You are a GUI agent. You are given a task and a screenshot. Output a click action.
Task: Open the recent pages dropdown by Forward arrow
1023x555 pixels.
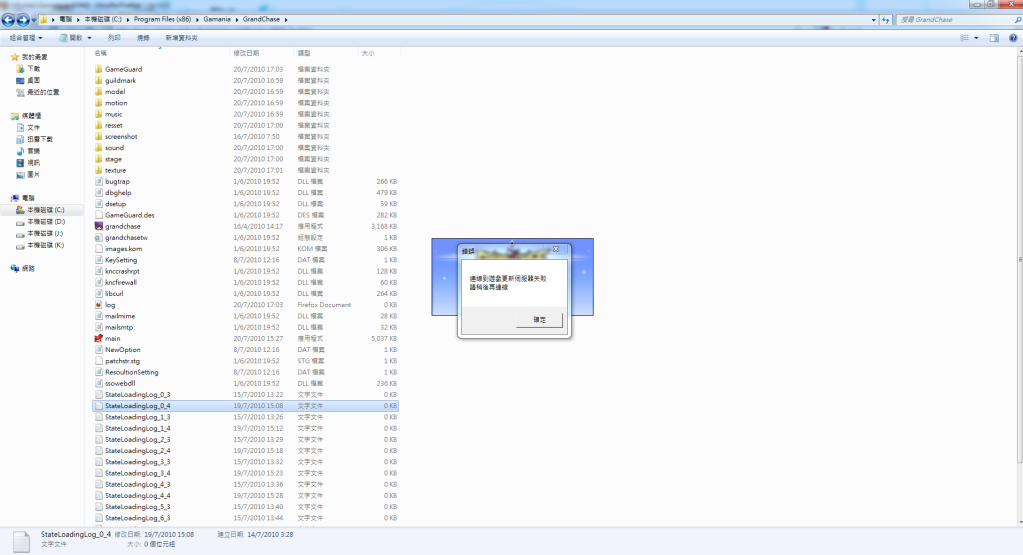[34, 20]
